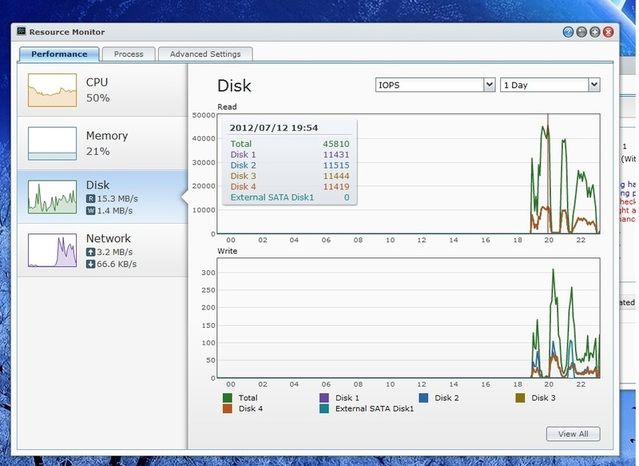The image size is (639, 466).
Task: Toggle the External SATA Disk1 legend swatch
Action: 324,408
